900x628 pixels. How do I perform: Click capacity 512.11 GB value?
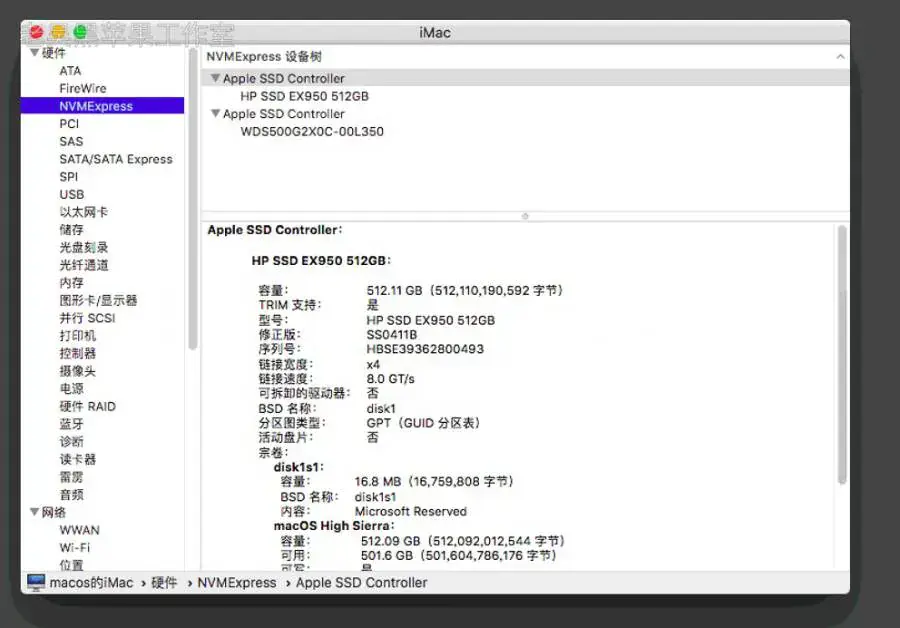465,290
